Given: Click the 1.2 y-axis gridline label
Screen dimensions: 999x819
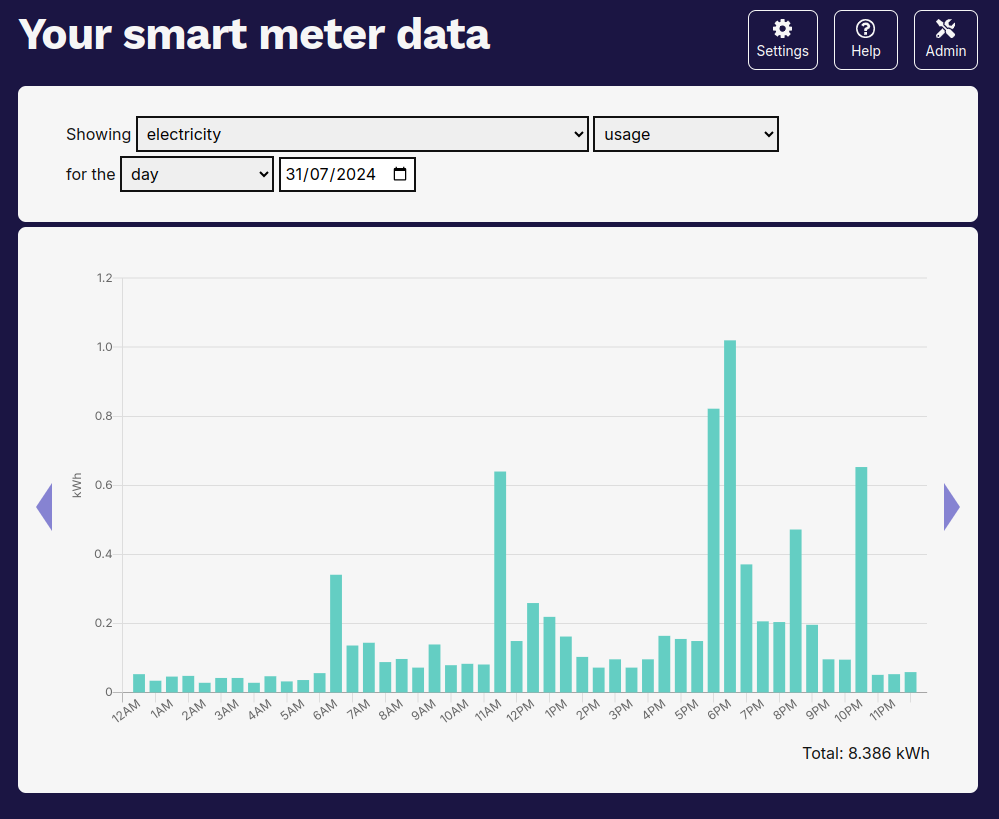Looking at the screenshot, I should click(104, 278).
